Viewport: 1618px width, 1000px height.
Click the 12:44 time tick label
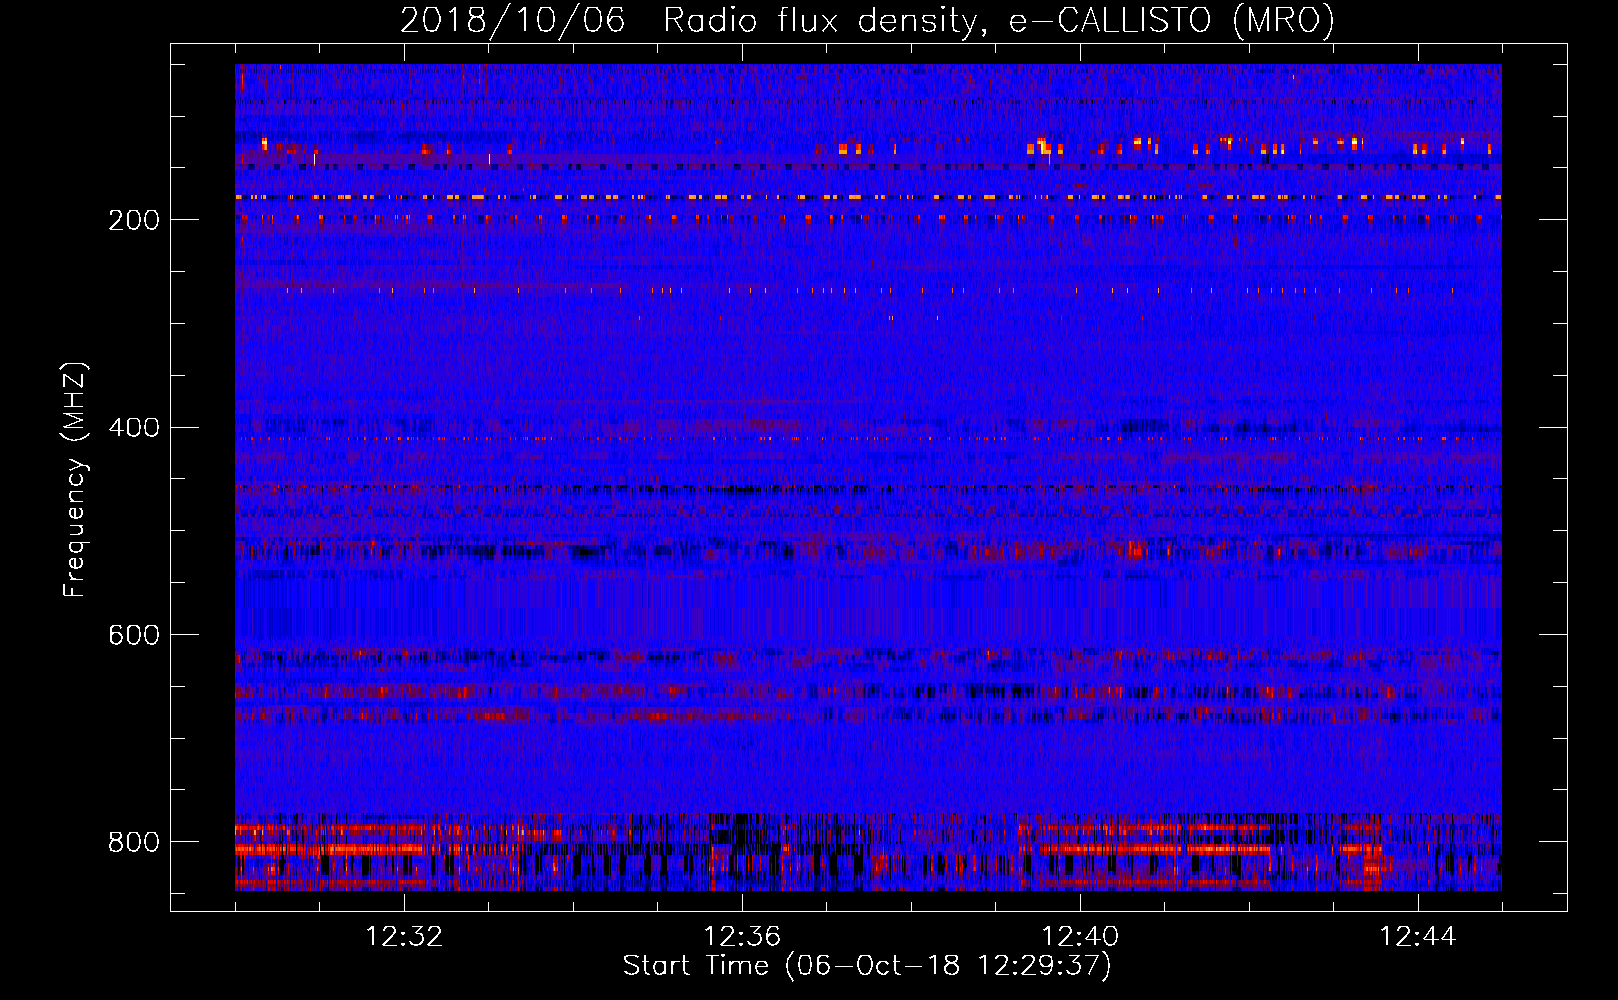pos(1418,937)
